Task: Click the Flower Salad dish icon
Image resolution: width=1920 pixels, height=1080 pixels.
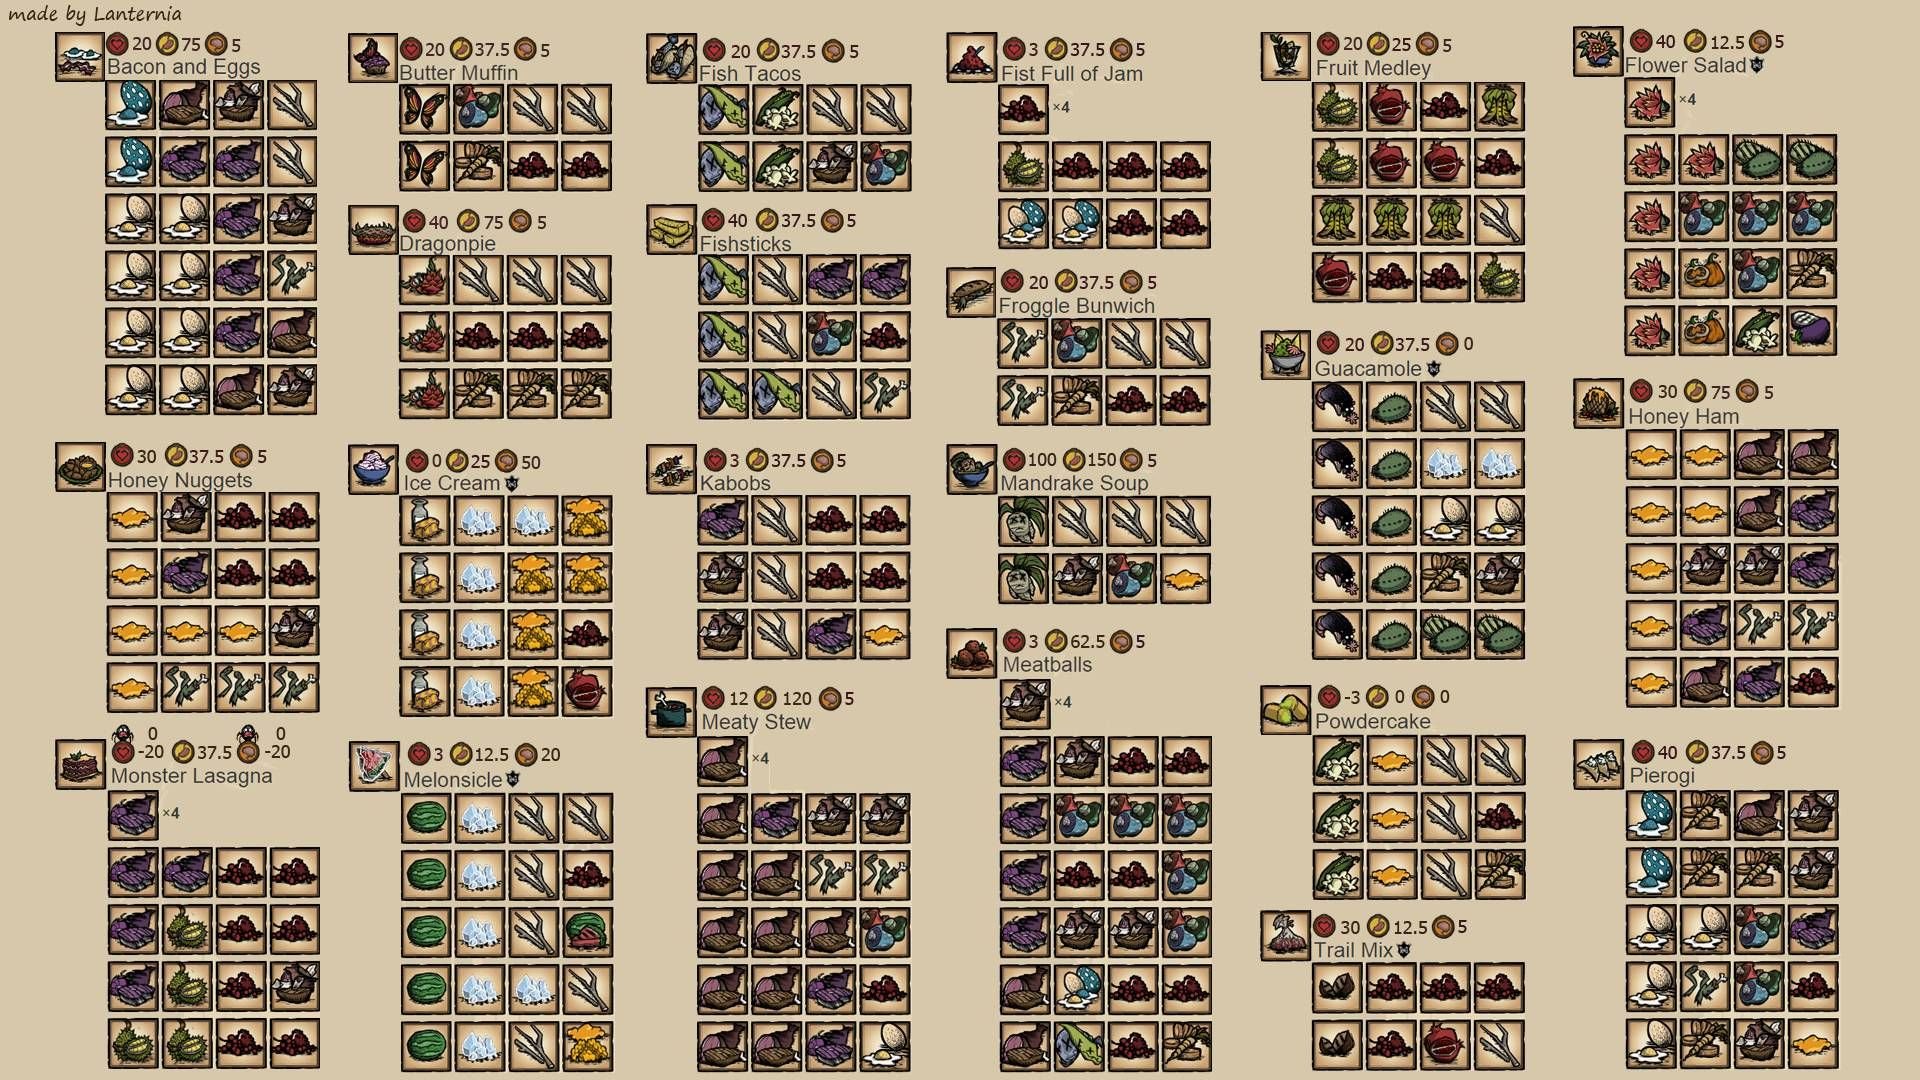Action: tap(1598, 52)
